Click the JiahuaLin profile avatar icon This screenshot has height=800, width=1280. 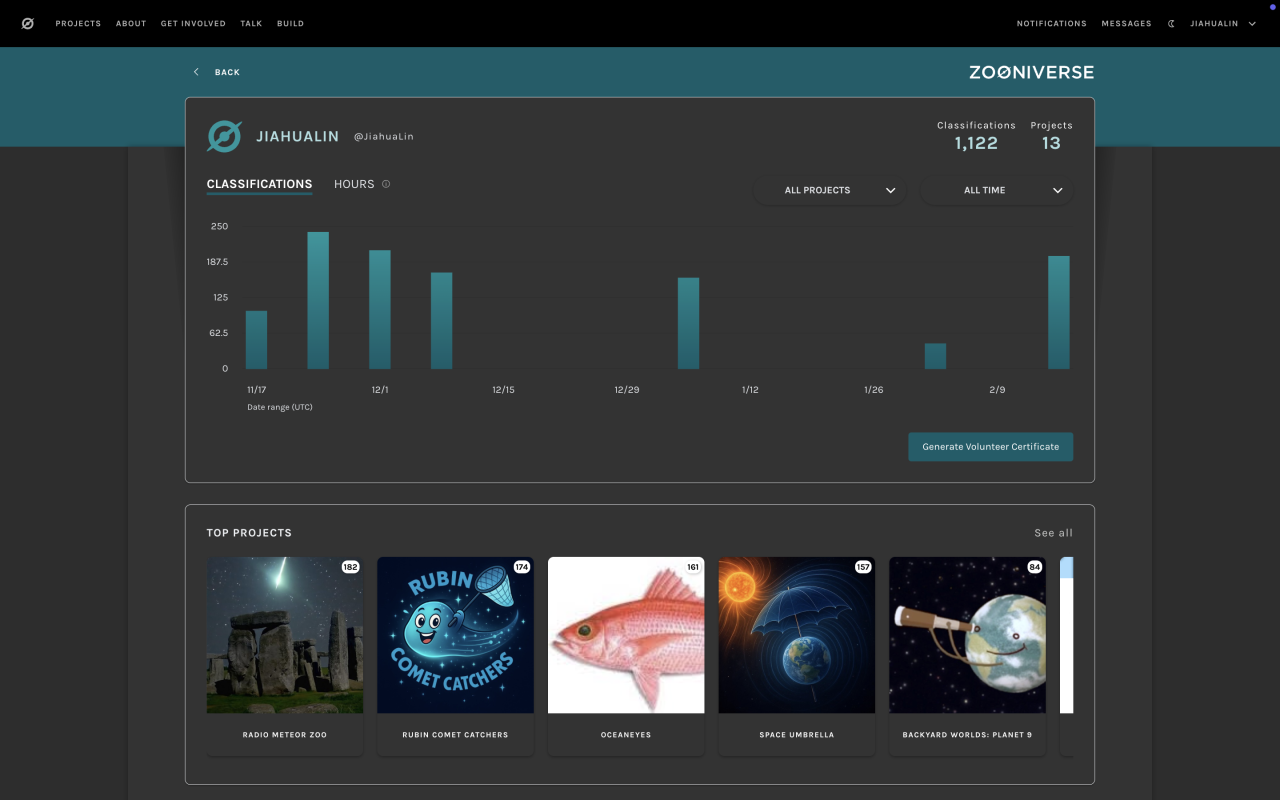[x=224, y=136]
